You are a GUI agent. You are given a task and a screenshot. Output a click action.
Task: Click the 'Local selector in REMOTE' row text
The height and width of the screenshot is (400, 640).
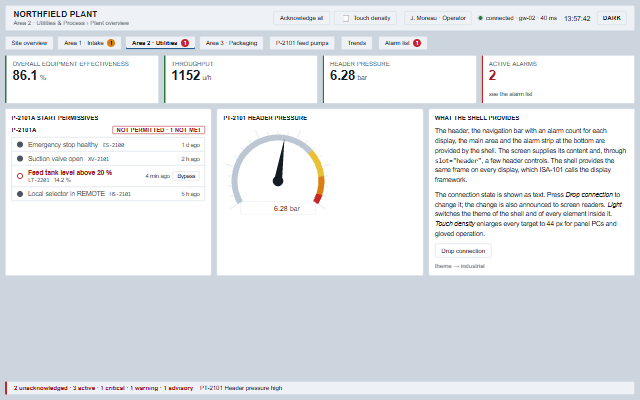click(x=66, y=193)
